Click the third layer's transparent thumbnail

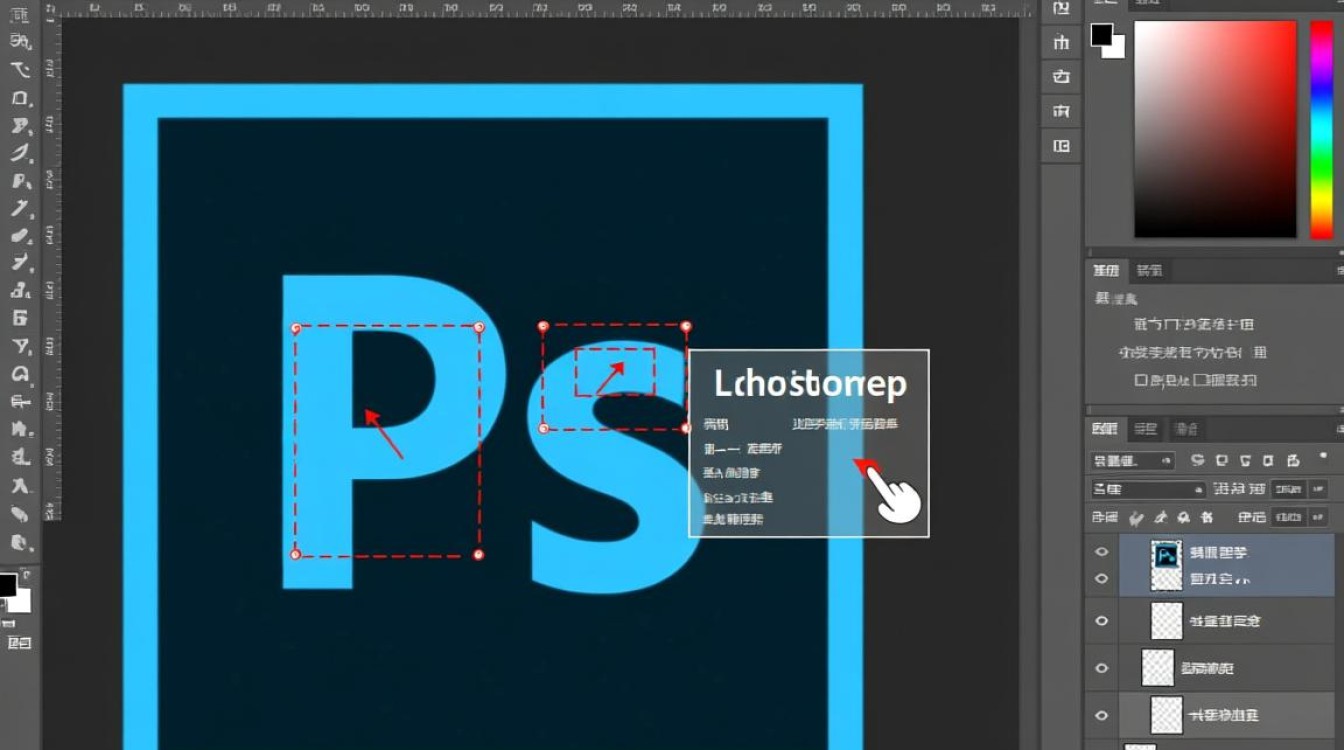point(1158,668)
